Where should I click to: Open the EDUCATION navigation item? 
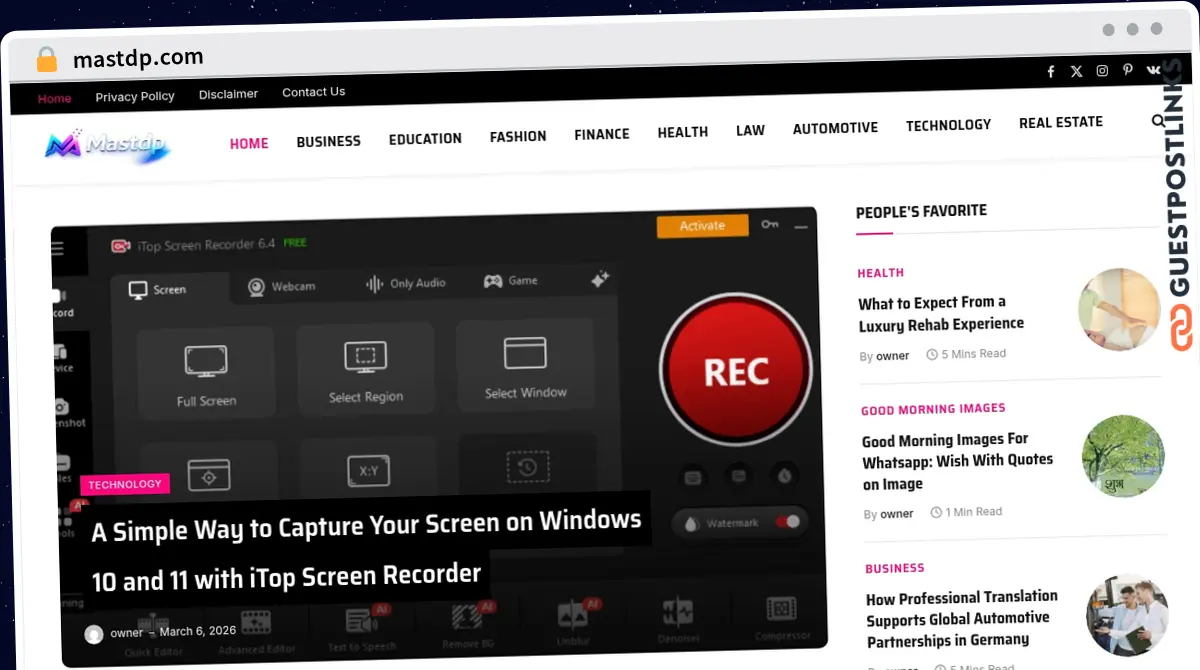(x=425, y=138)
